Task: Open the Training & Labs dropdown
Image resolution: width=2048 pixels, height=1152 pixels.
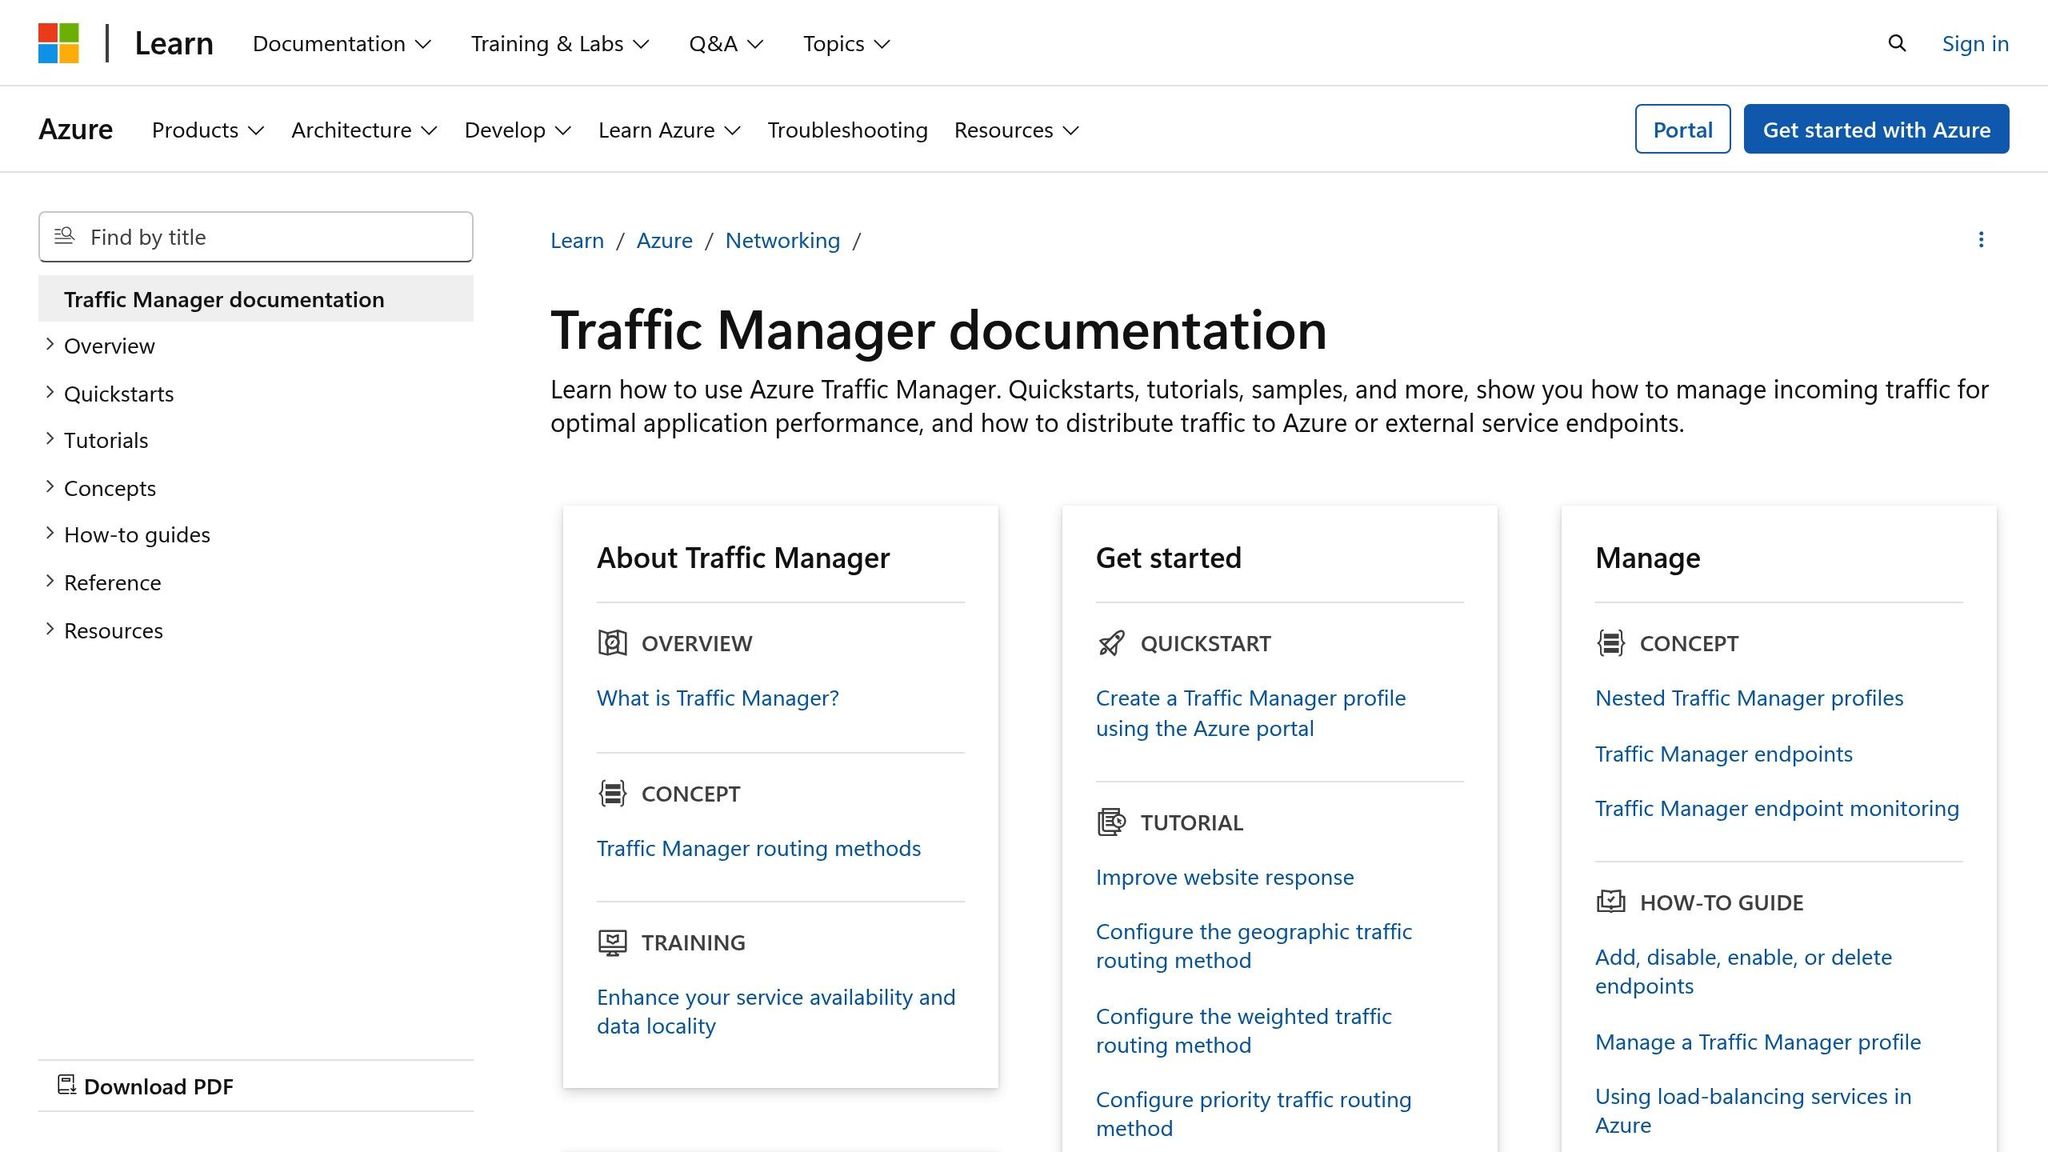Action: (x=560, y=43)
